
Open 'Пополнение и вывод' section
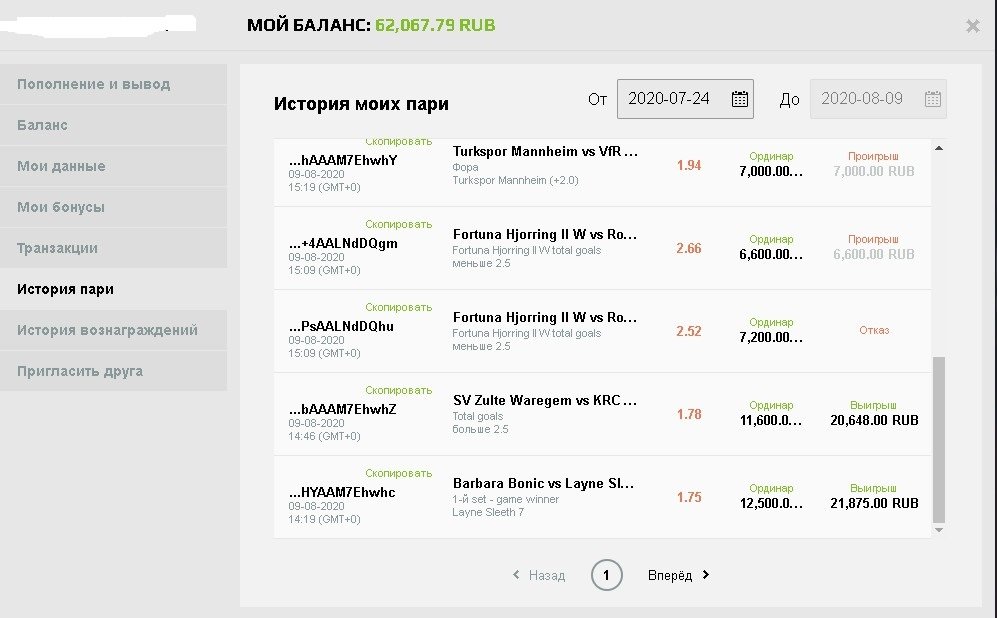93,84
